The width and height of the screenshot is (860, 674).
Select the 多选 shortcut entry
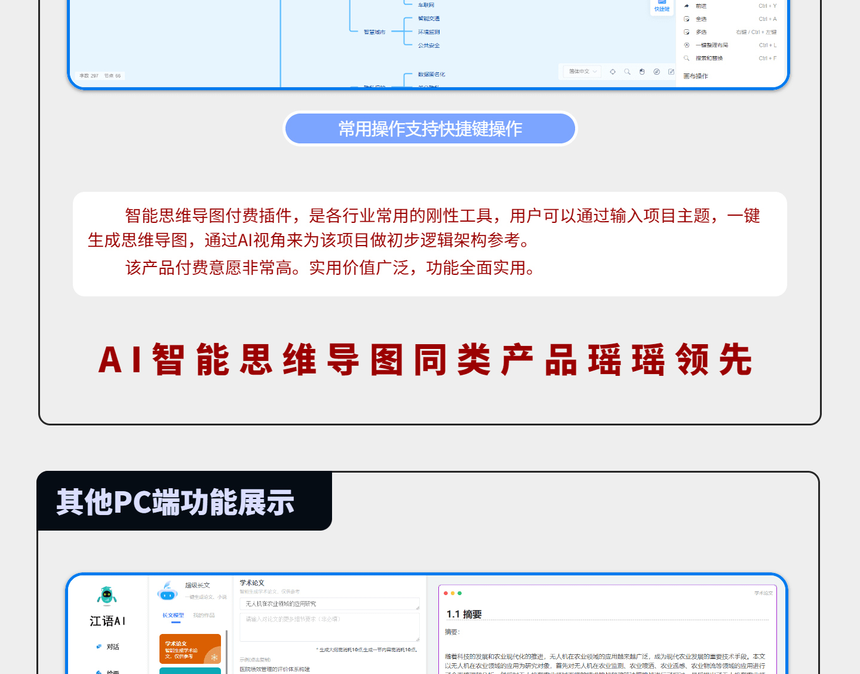click(730, 32)
